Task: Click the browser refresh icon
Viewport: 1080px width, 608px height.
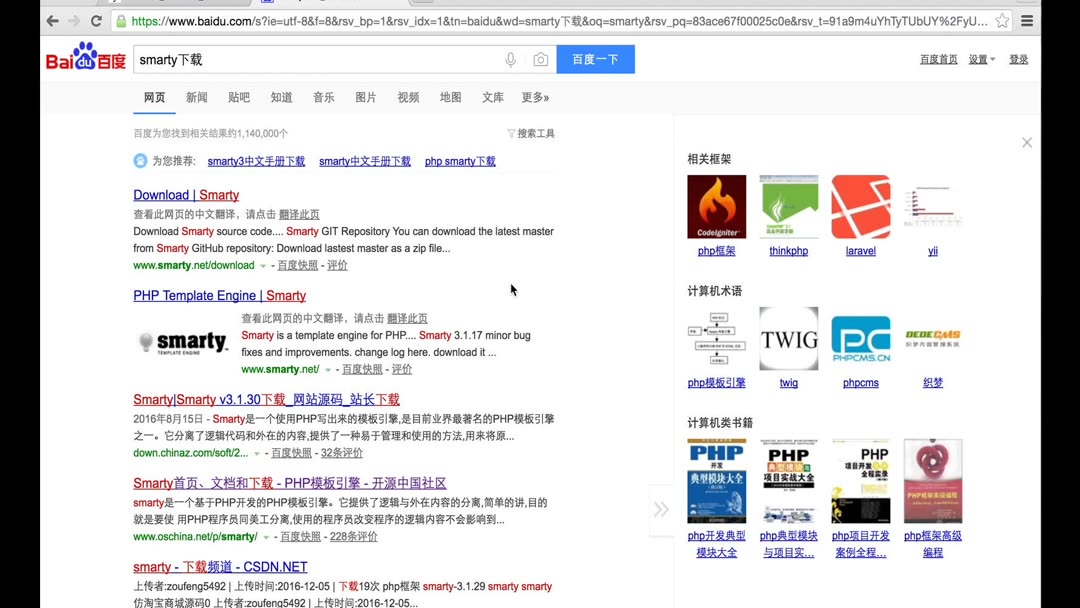Action: (96, 20)
